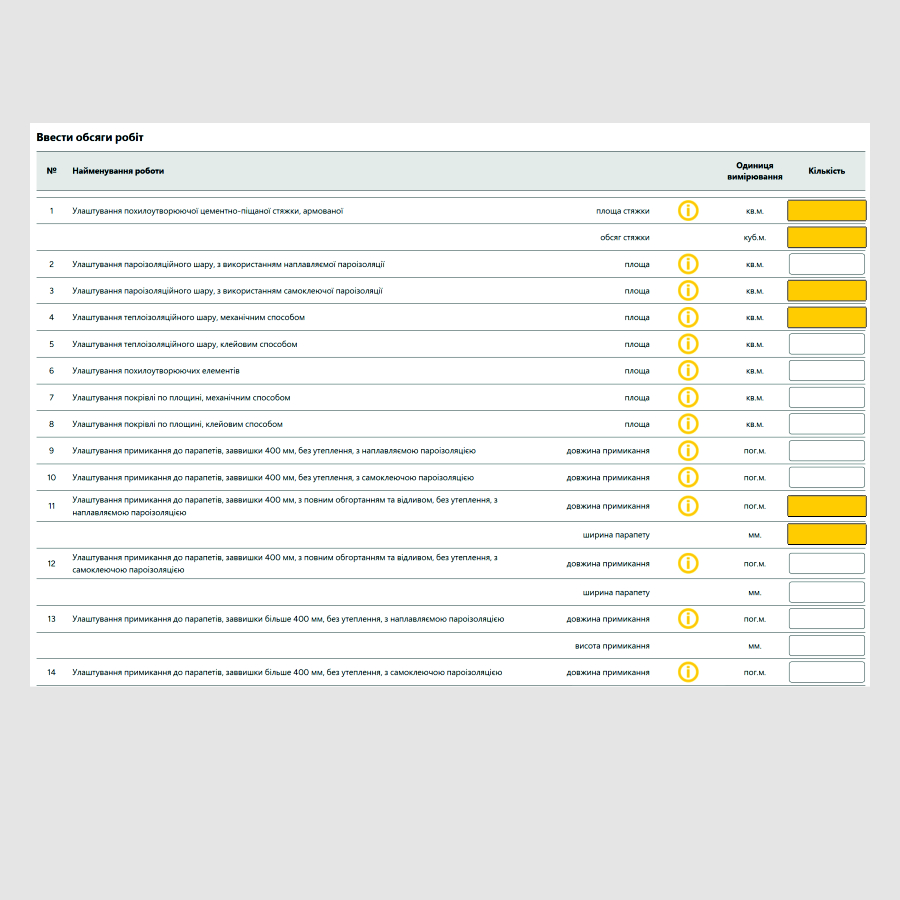The height and width of the screenshot is (900, 900).
Task: Click empty quantity field for row 2
Action: click(826, 264)
